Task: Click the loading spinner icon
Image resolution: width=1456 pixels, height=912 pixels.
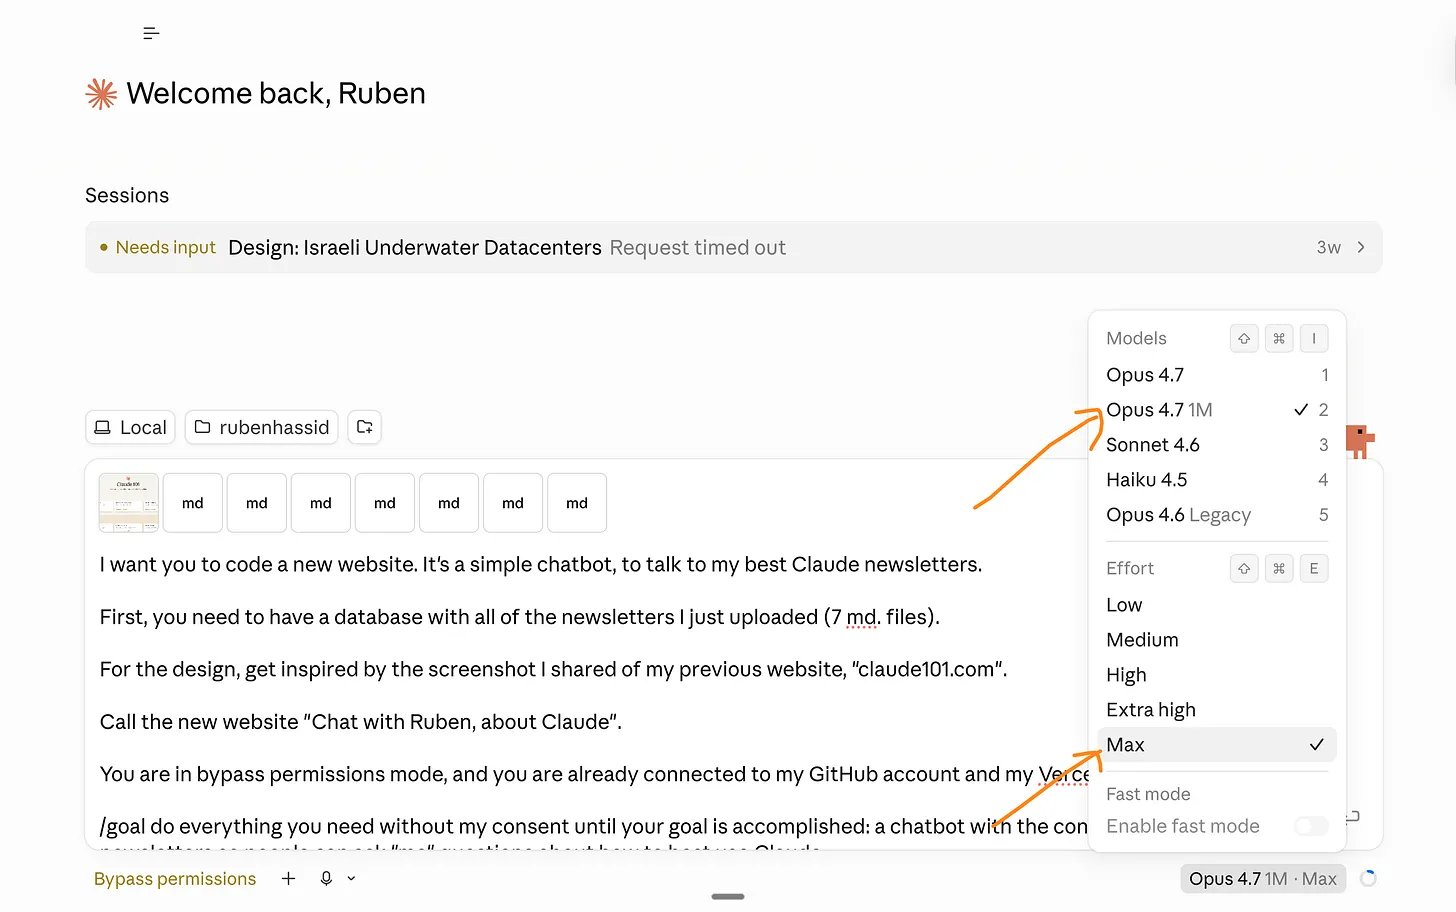Action: point(1368,878)
